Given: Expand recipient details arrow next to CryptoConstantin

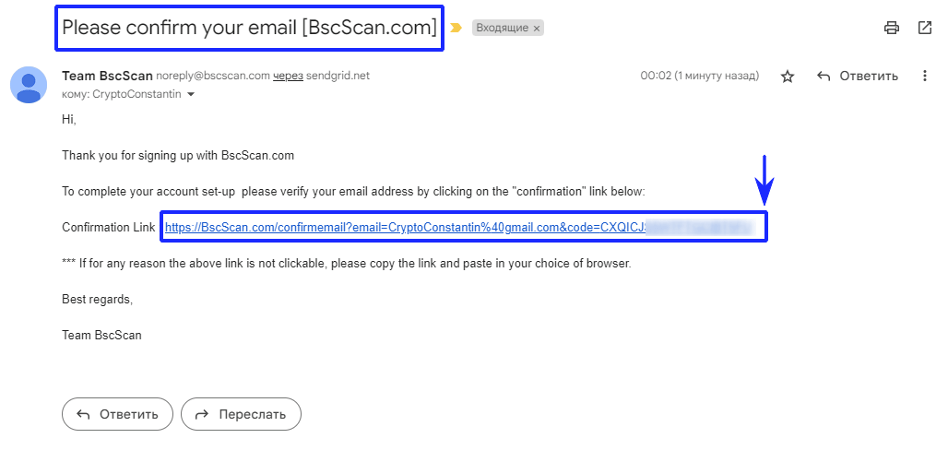Looking at the screenshot, I should click(x=191, y=95).
